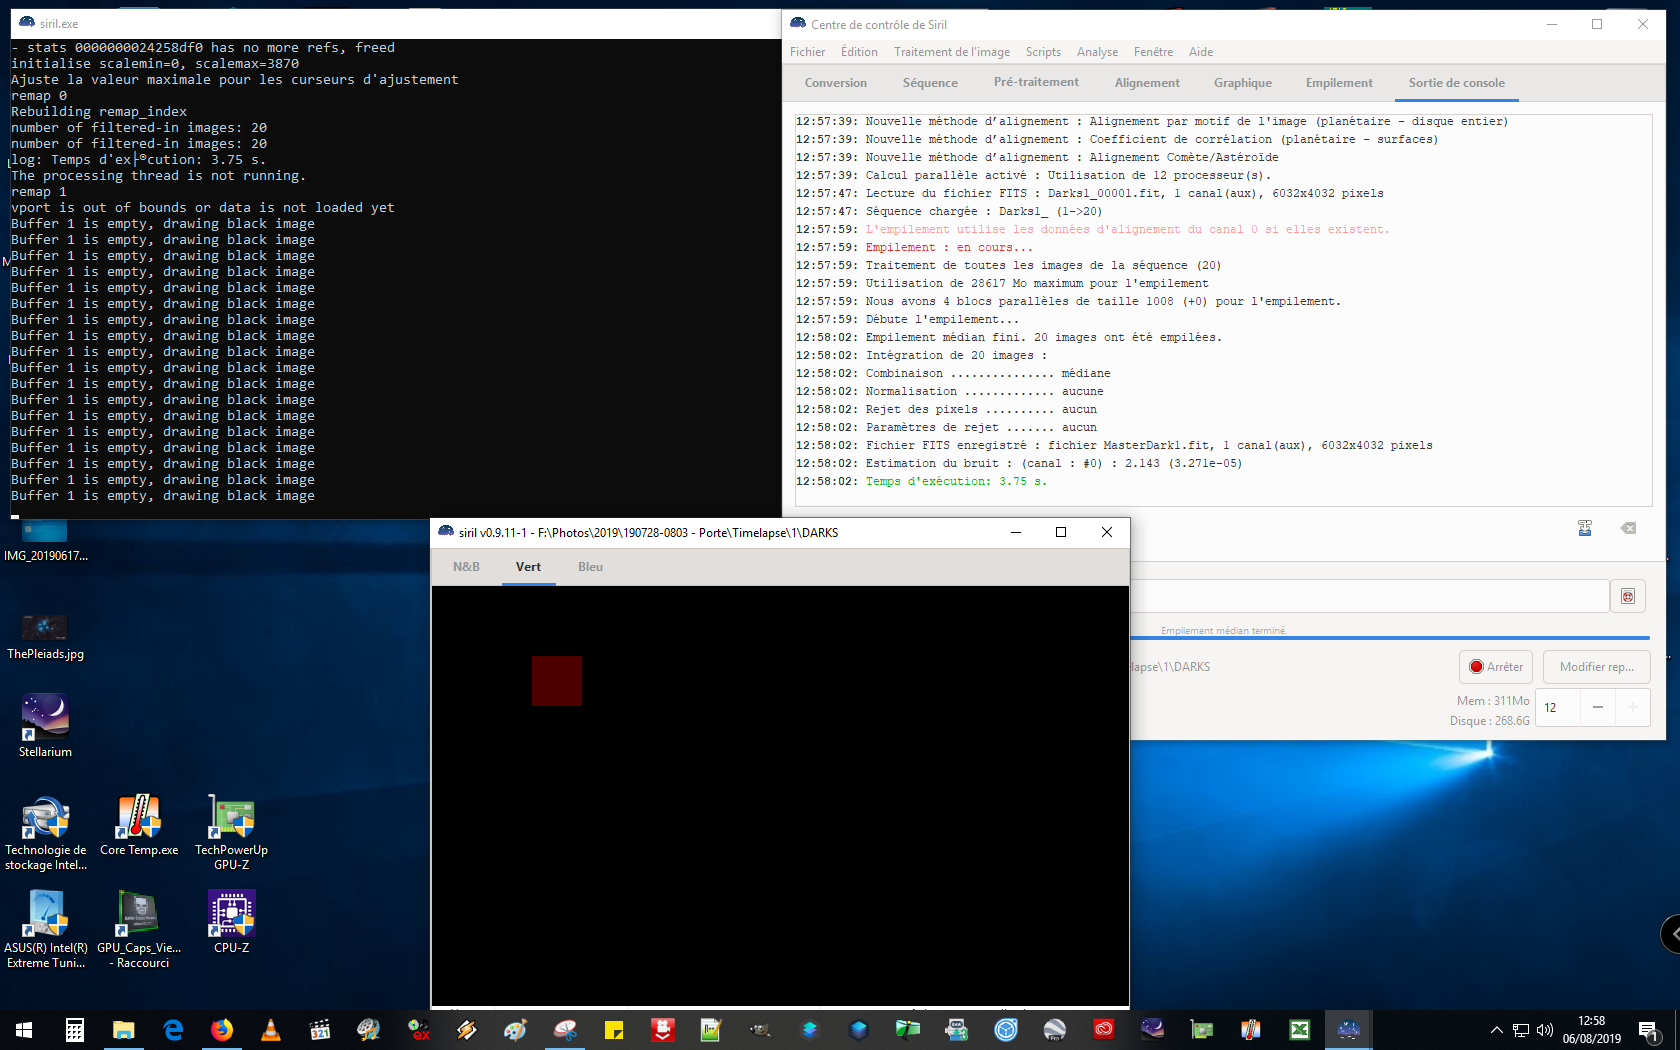Open Sticky Notes from taskbar
Screen dimensions: 1680x1050
[613, 1030]
